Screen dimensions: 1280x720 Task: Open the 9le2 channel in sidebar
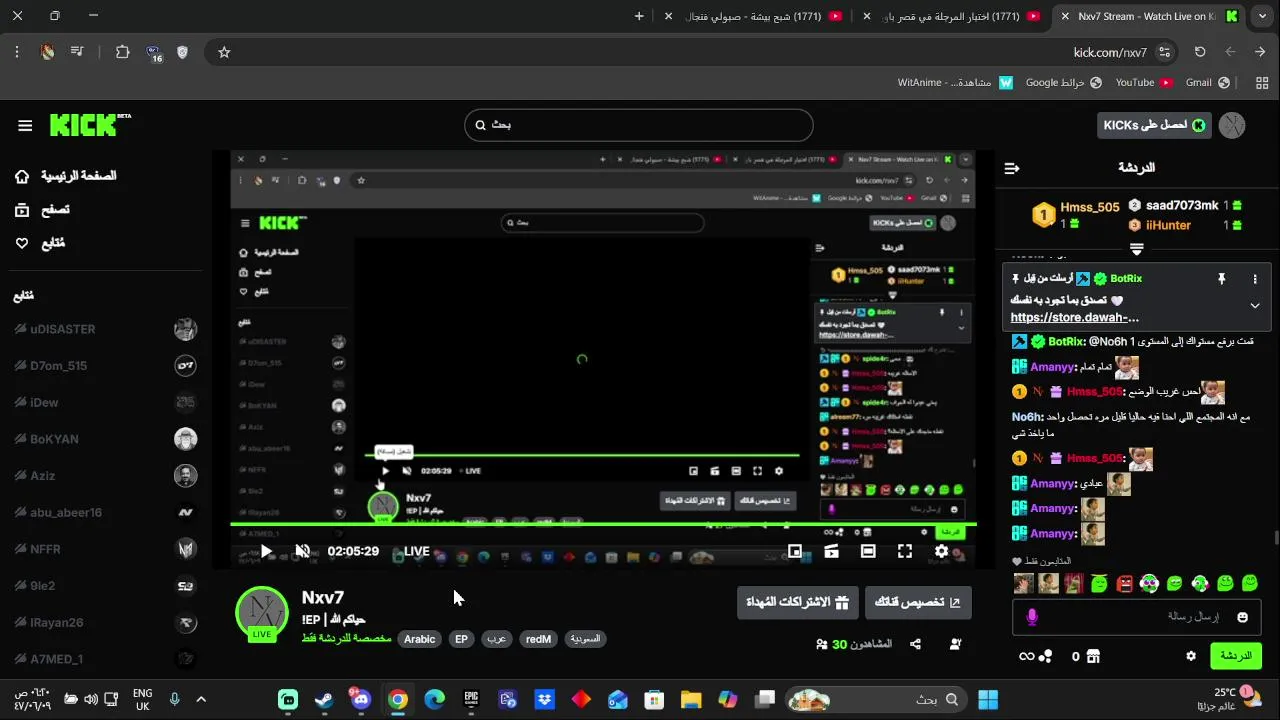(105, 586)
